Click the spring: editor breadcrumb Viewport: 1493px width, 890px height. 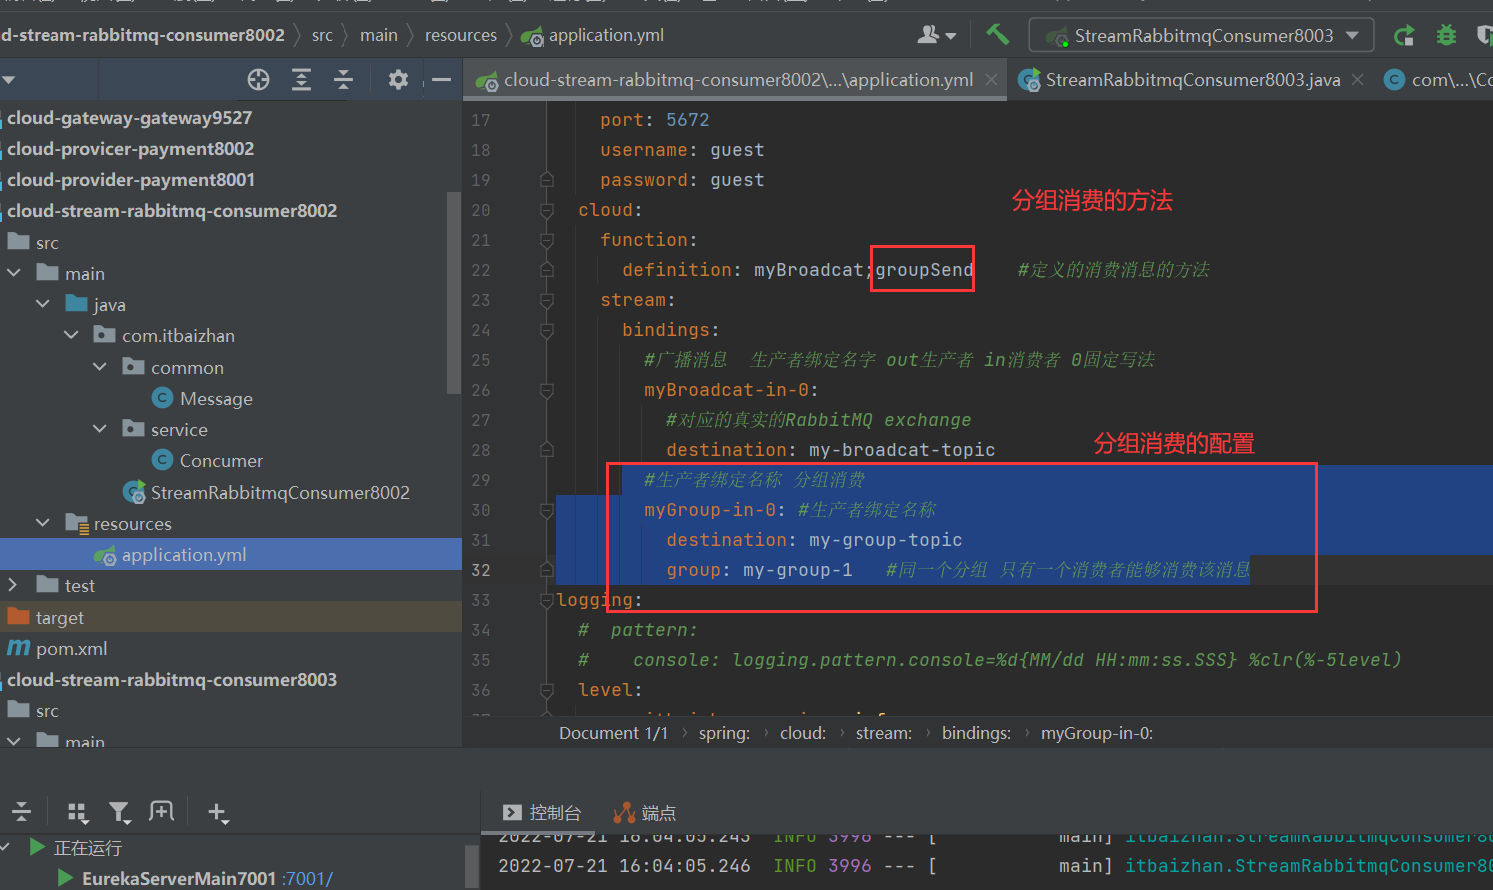point(724,733)
